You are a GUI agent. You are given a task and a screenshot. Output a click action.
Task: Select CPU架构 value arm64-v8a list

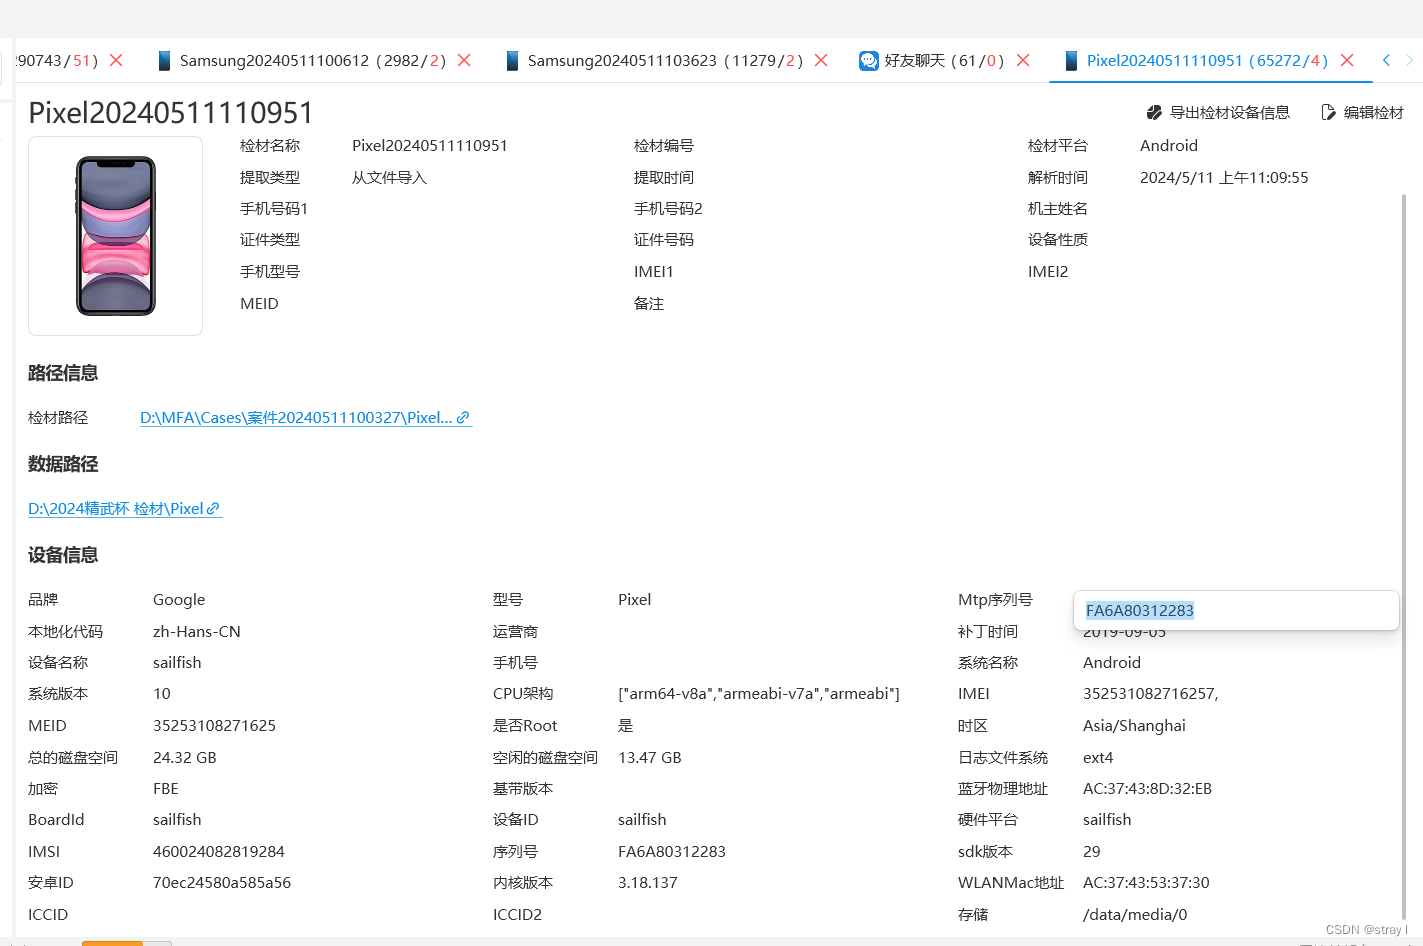(759, 694)
